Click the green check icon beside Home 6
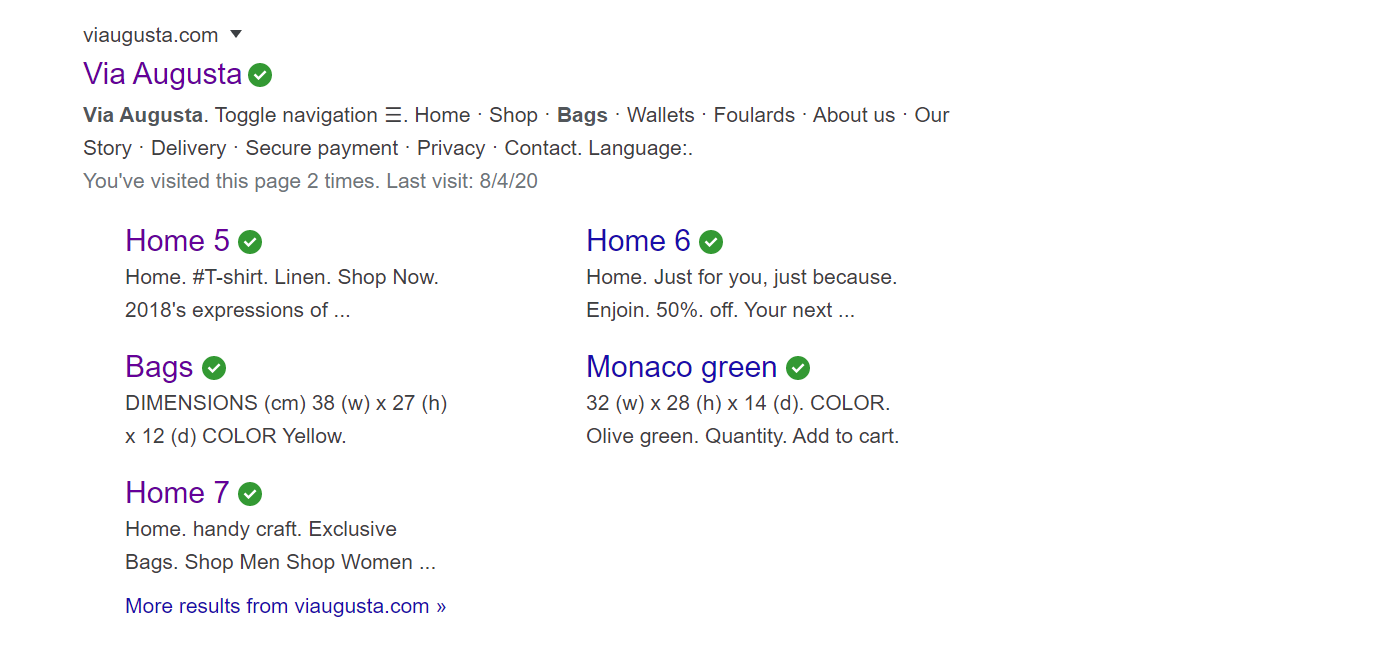Viewport: 1393px width, 651px height. (x=711, y=242)
